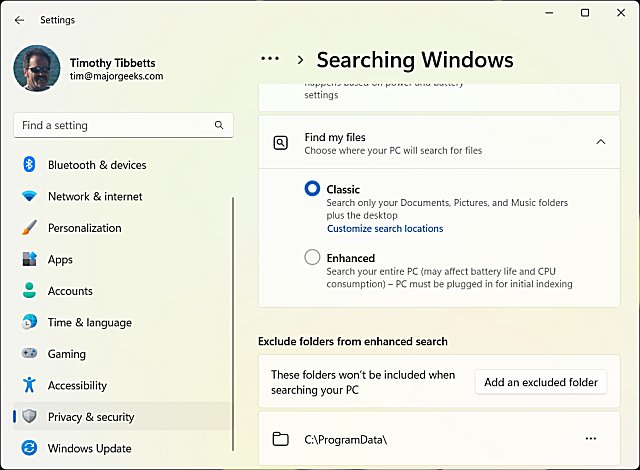Open Privacy & security settings page

(x=91, y=417)
